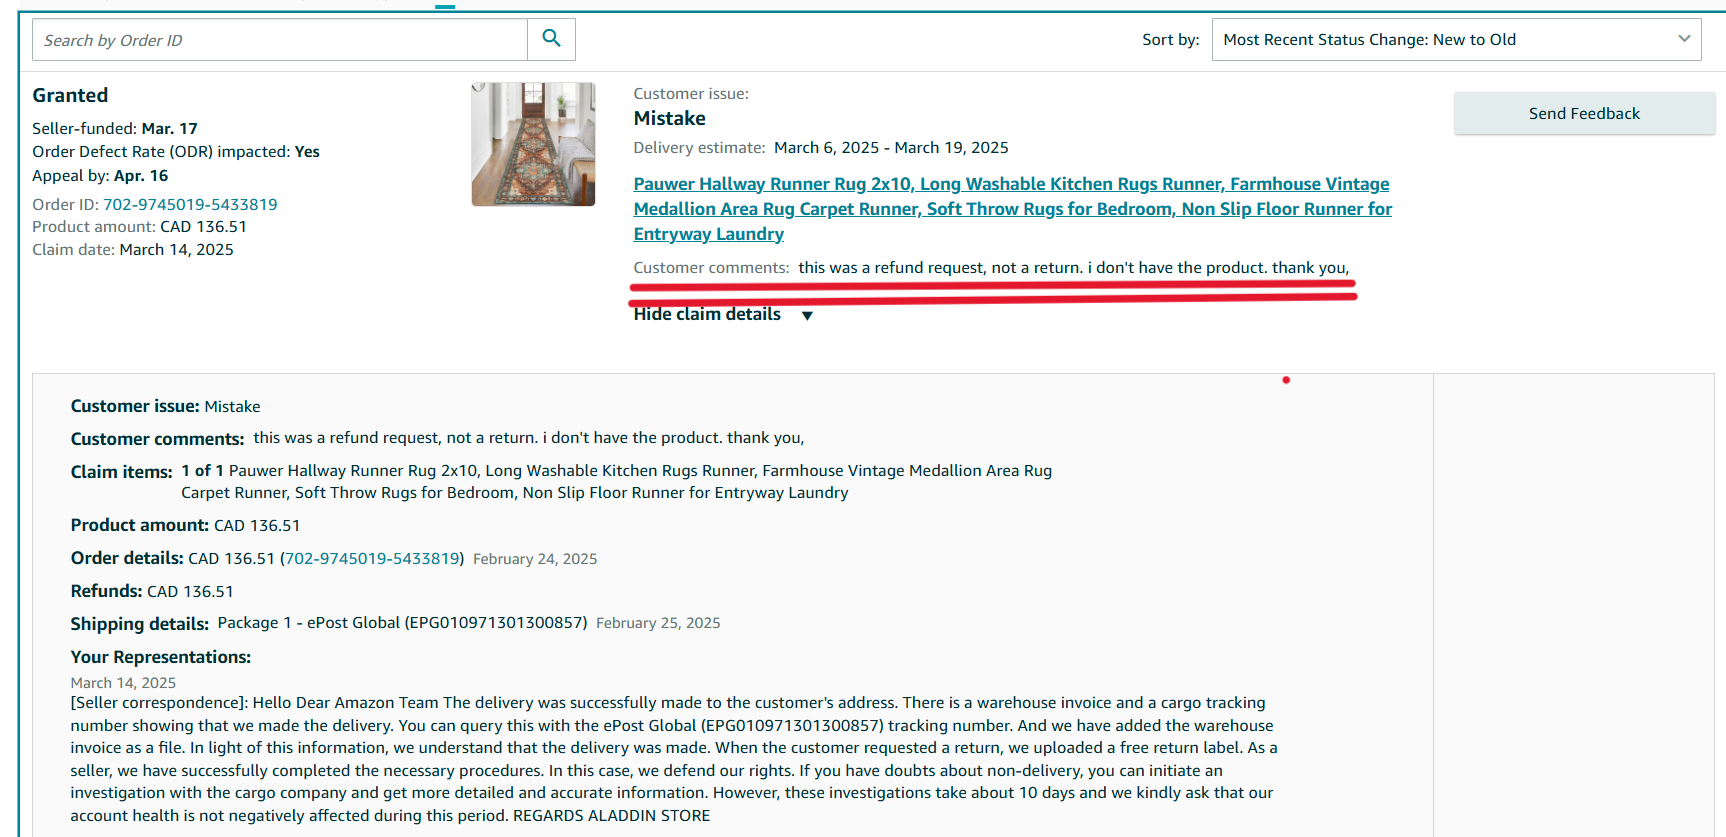
Task: Open order link in Order details row
Action: click(372, 558)
